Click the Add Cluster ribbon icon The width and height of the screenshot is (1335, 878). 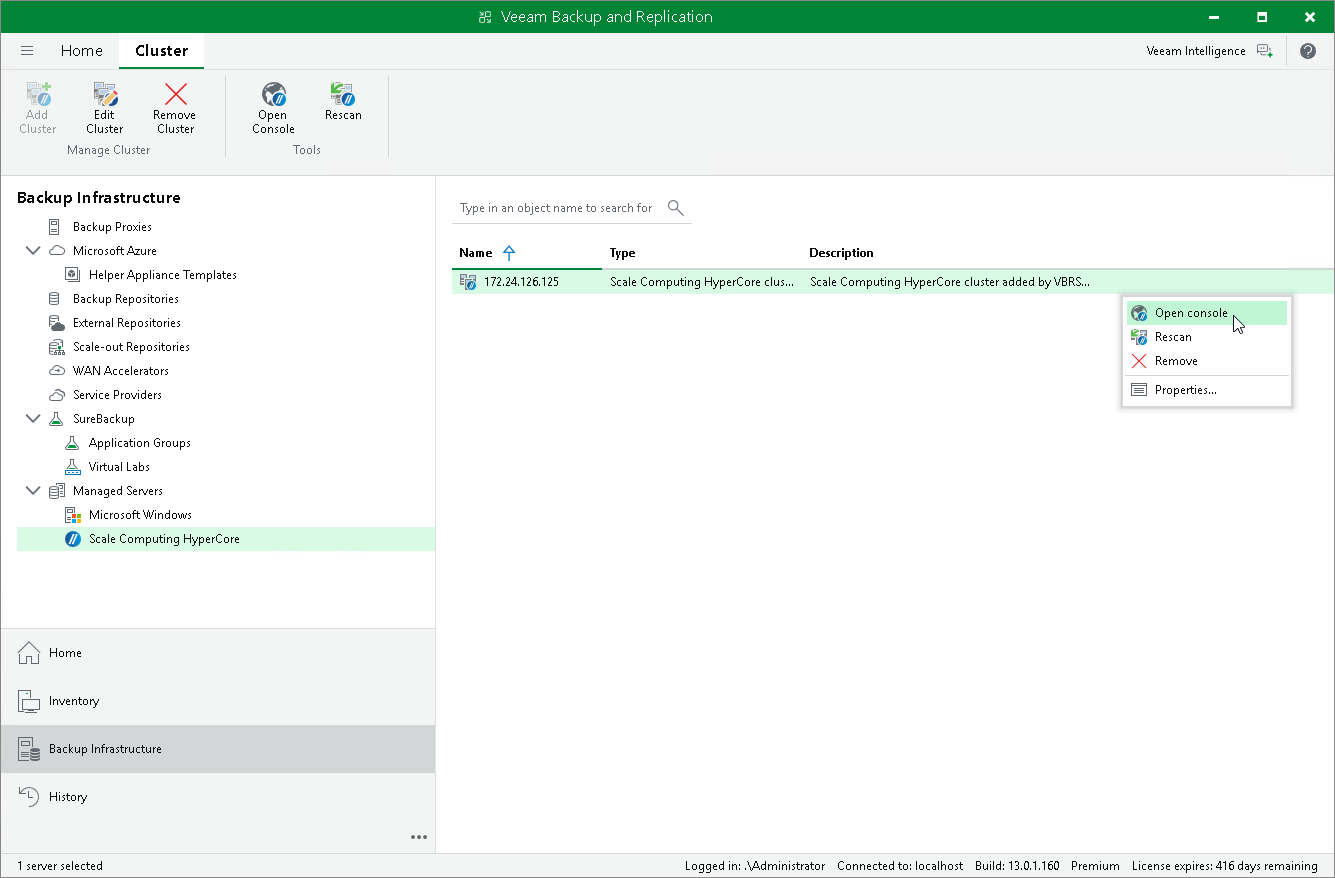point(38,94)
